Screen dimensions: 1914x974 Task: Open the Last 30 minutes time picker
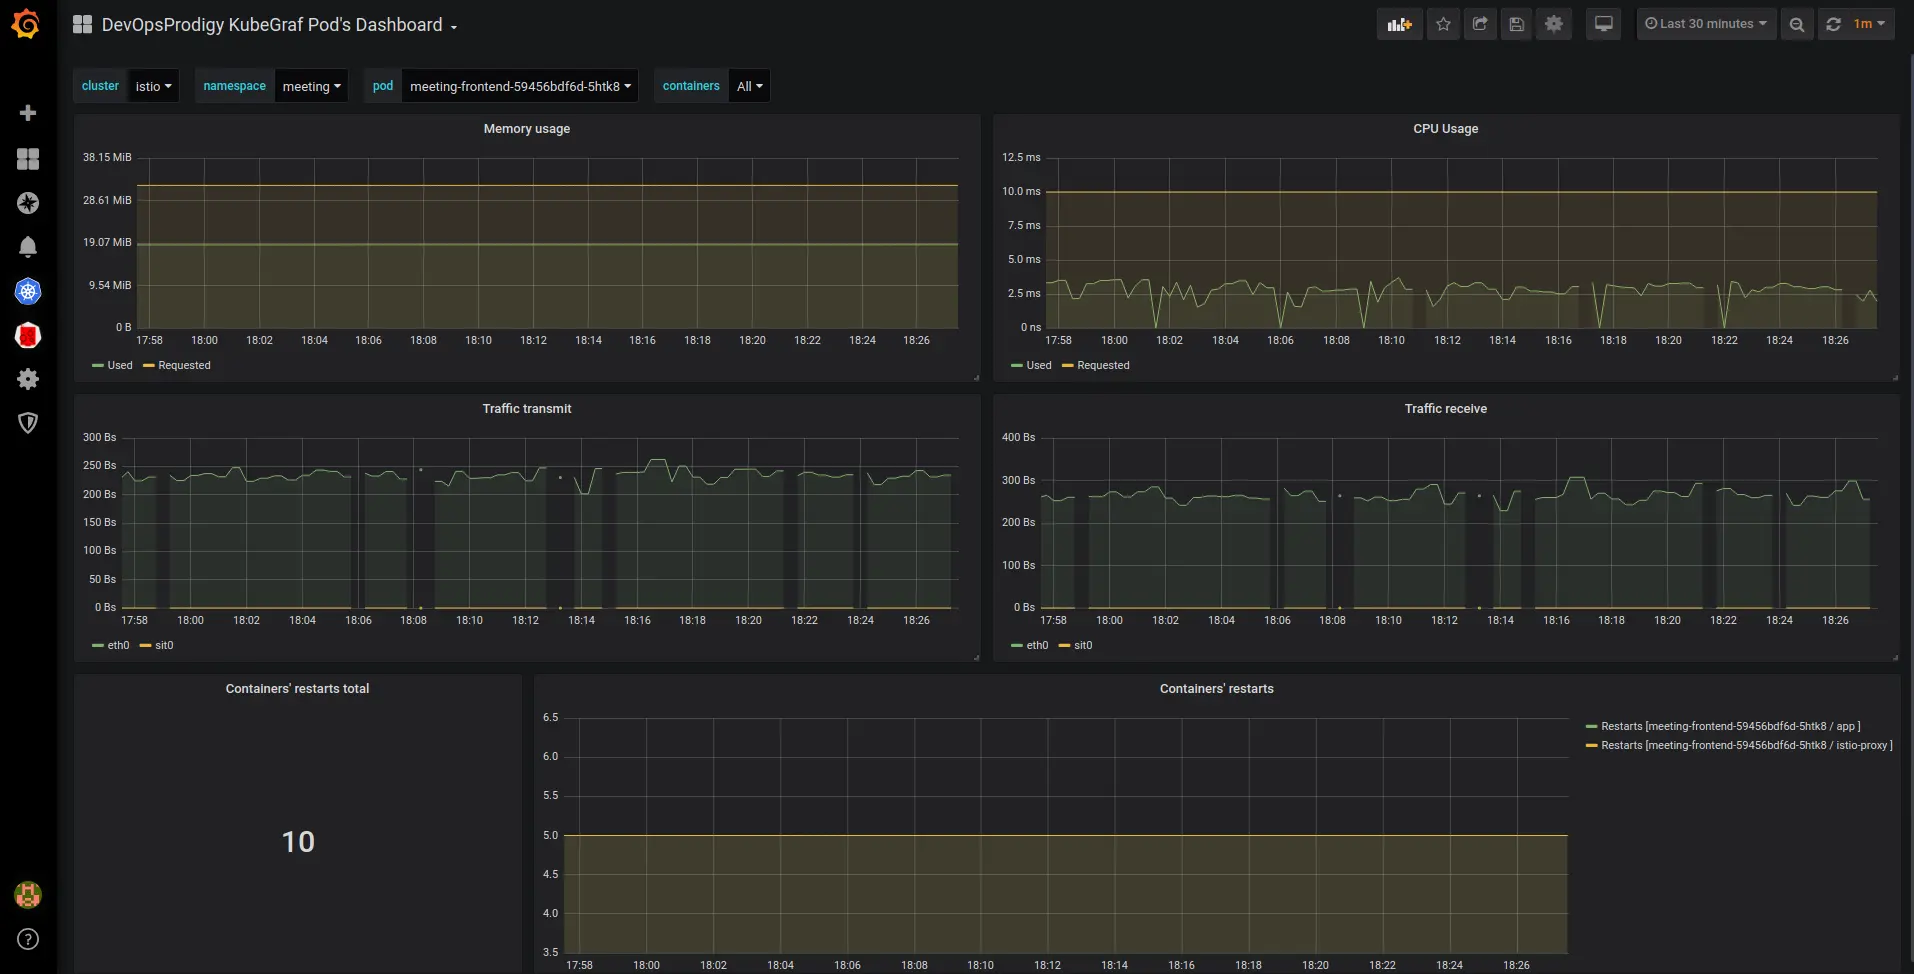pyautogui.click(x=1706, y=24)
